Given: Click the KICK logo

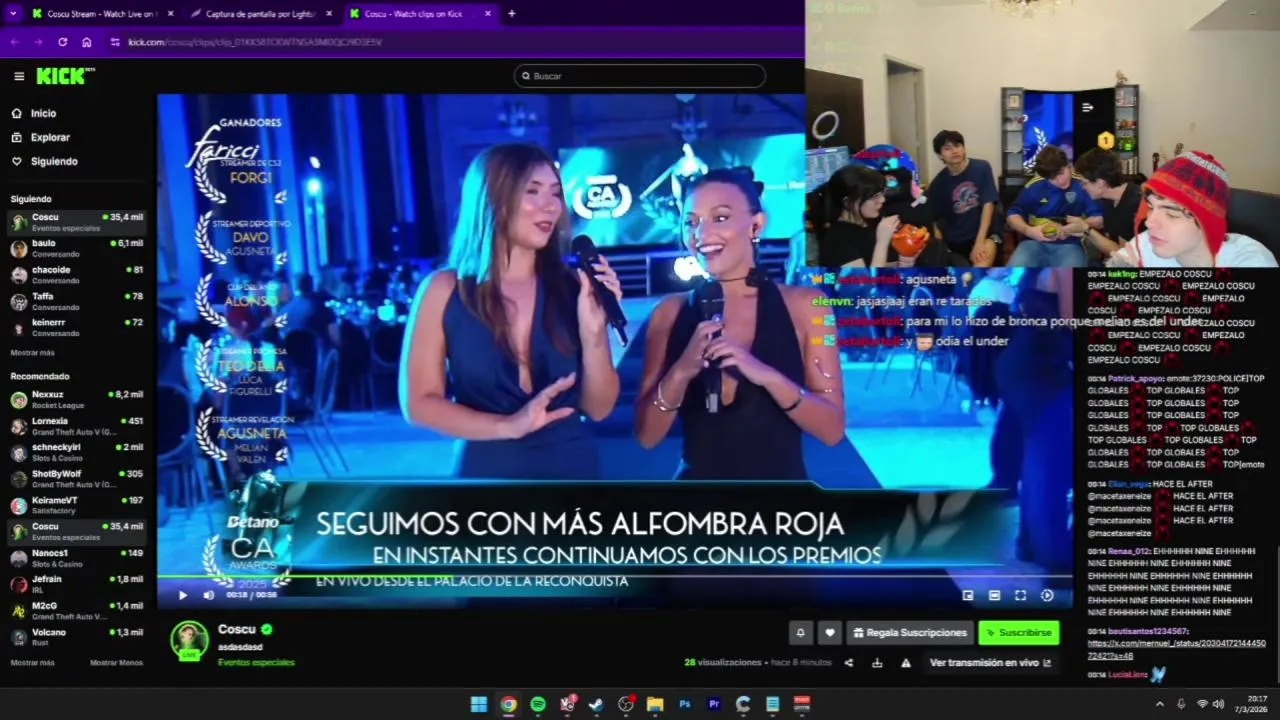Looking at the screenshot, I should click(65, 76).
